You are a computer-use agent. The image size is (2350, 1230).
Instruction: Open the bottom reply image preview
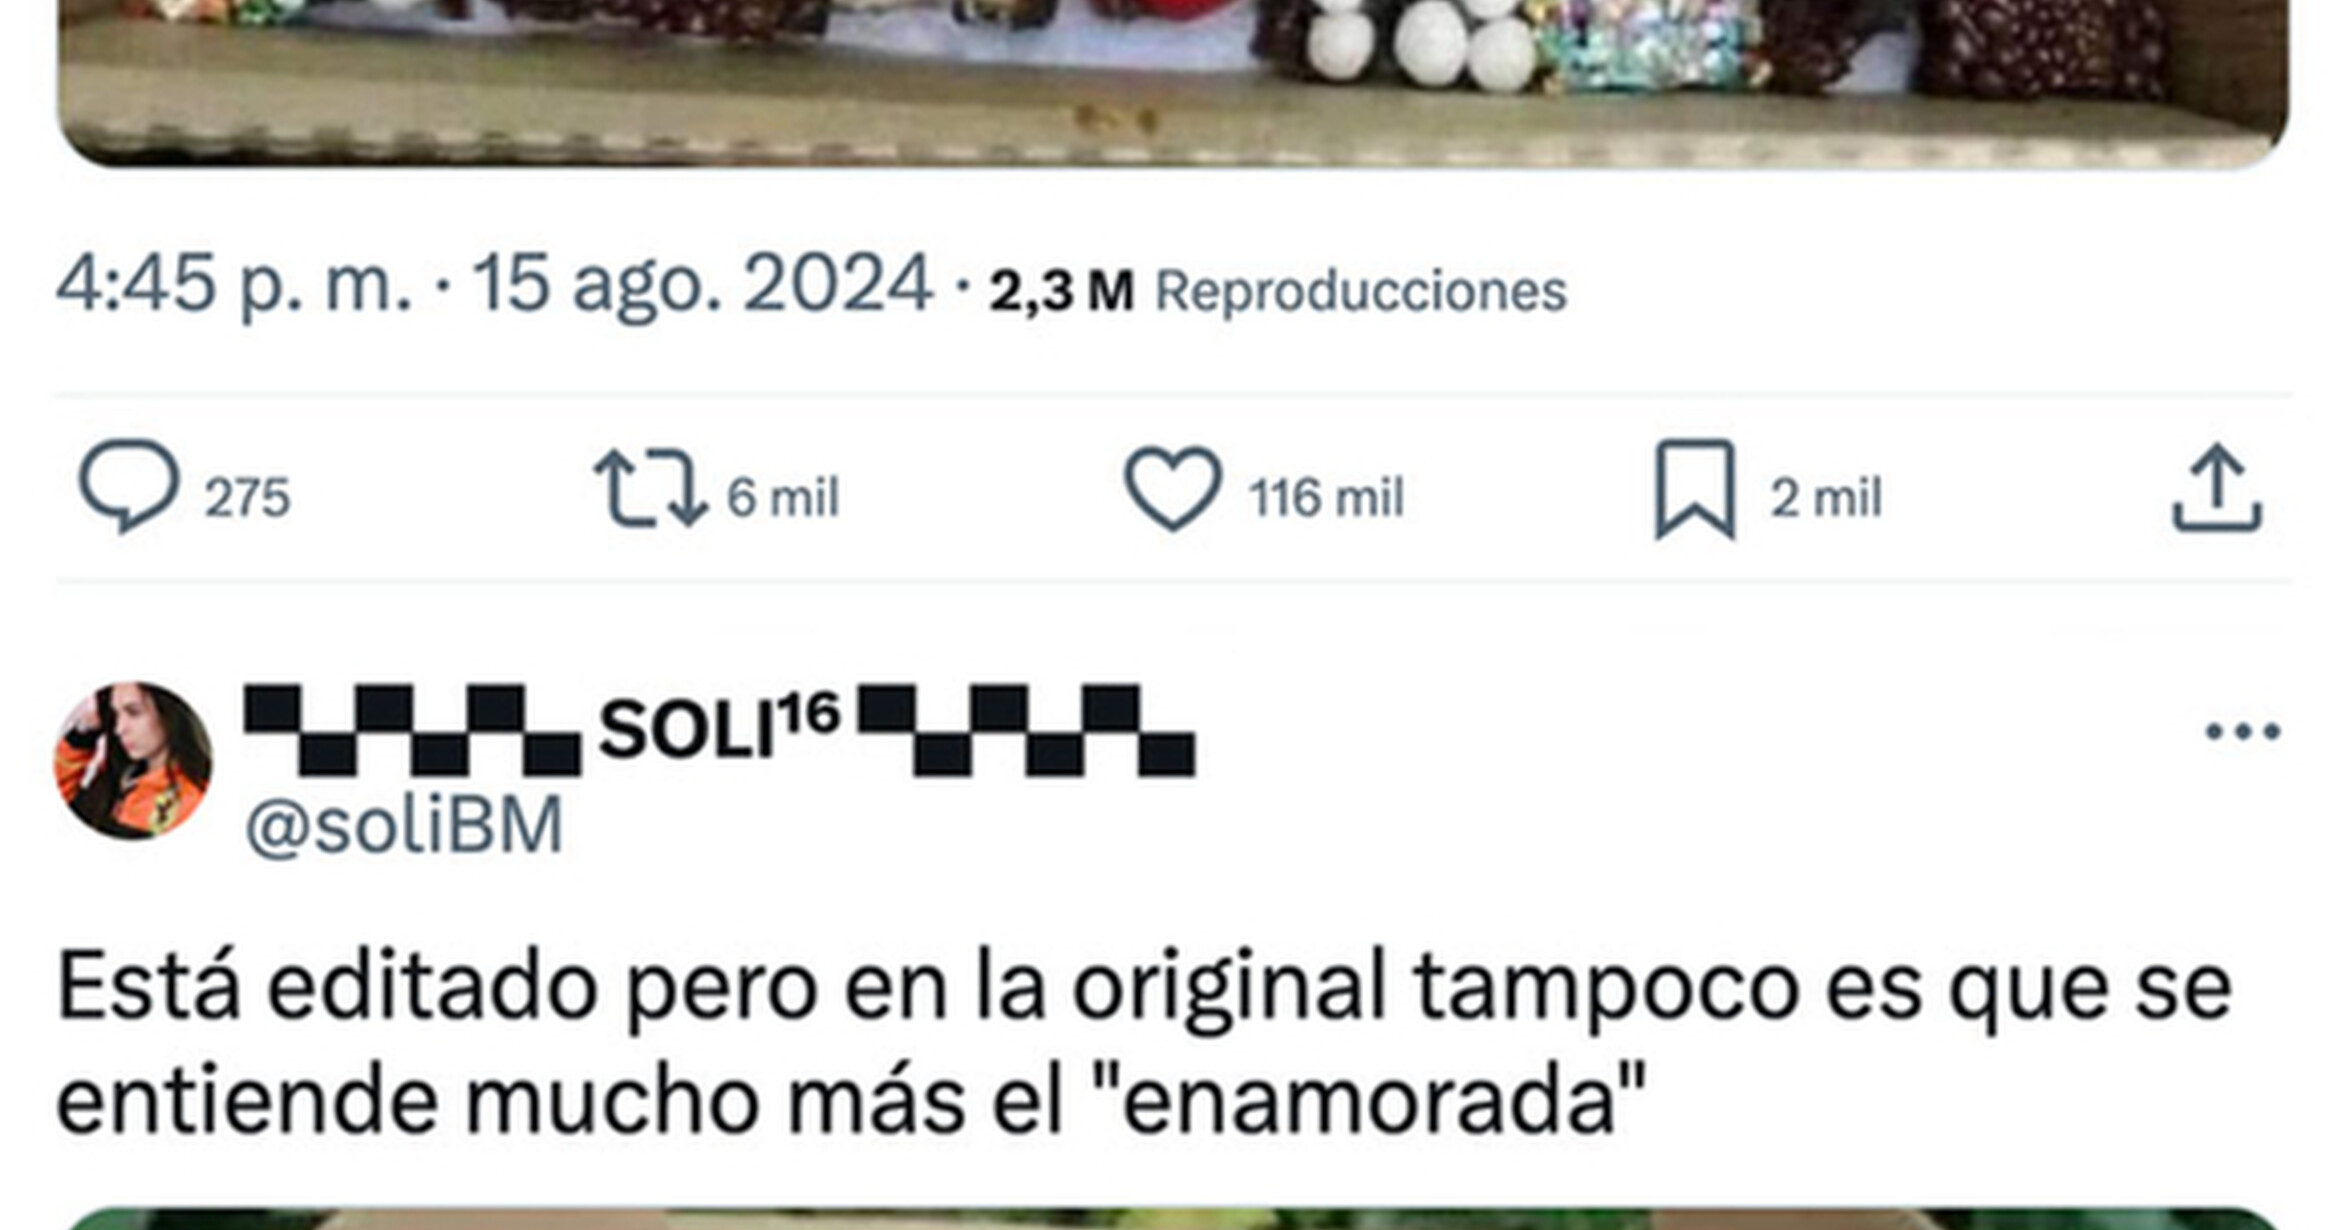click(1173, 1219)
